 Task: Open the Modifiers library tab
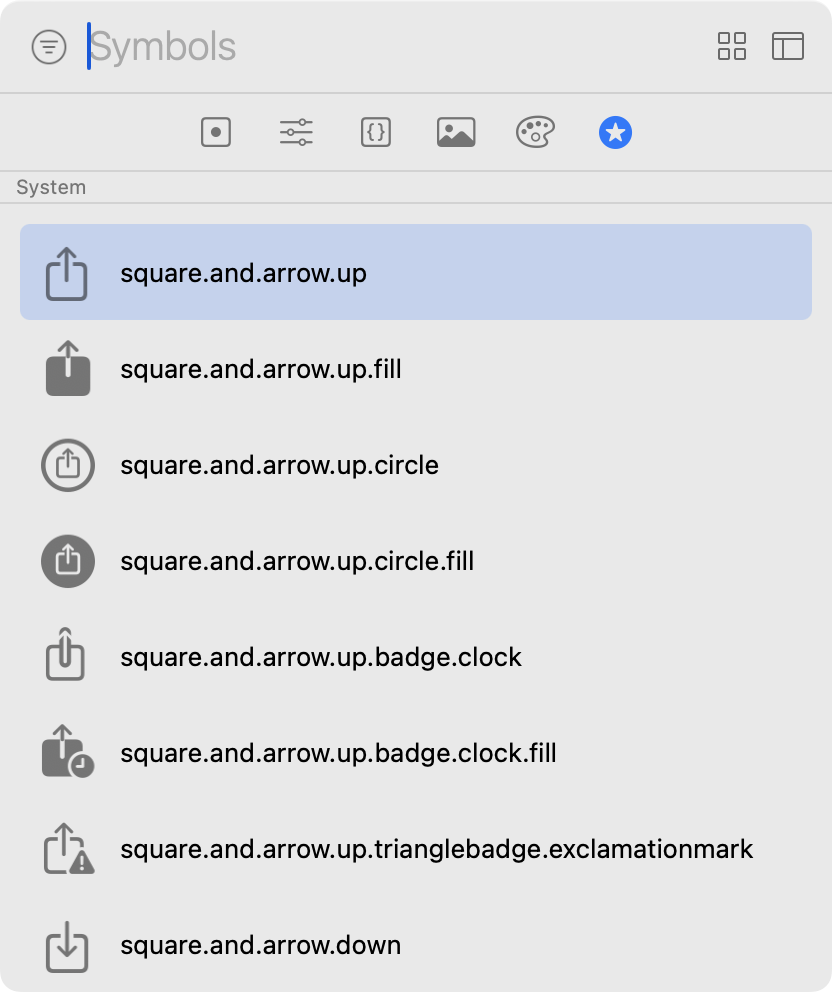tap(296, 132)
